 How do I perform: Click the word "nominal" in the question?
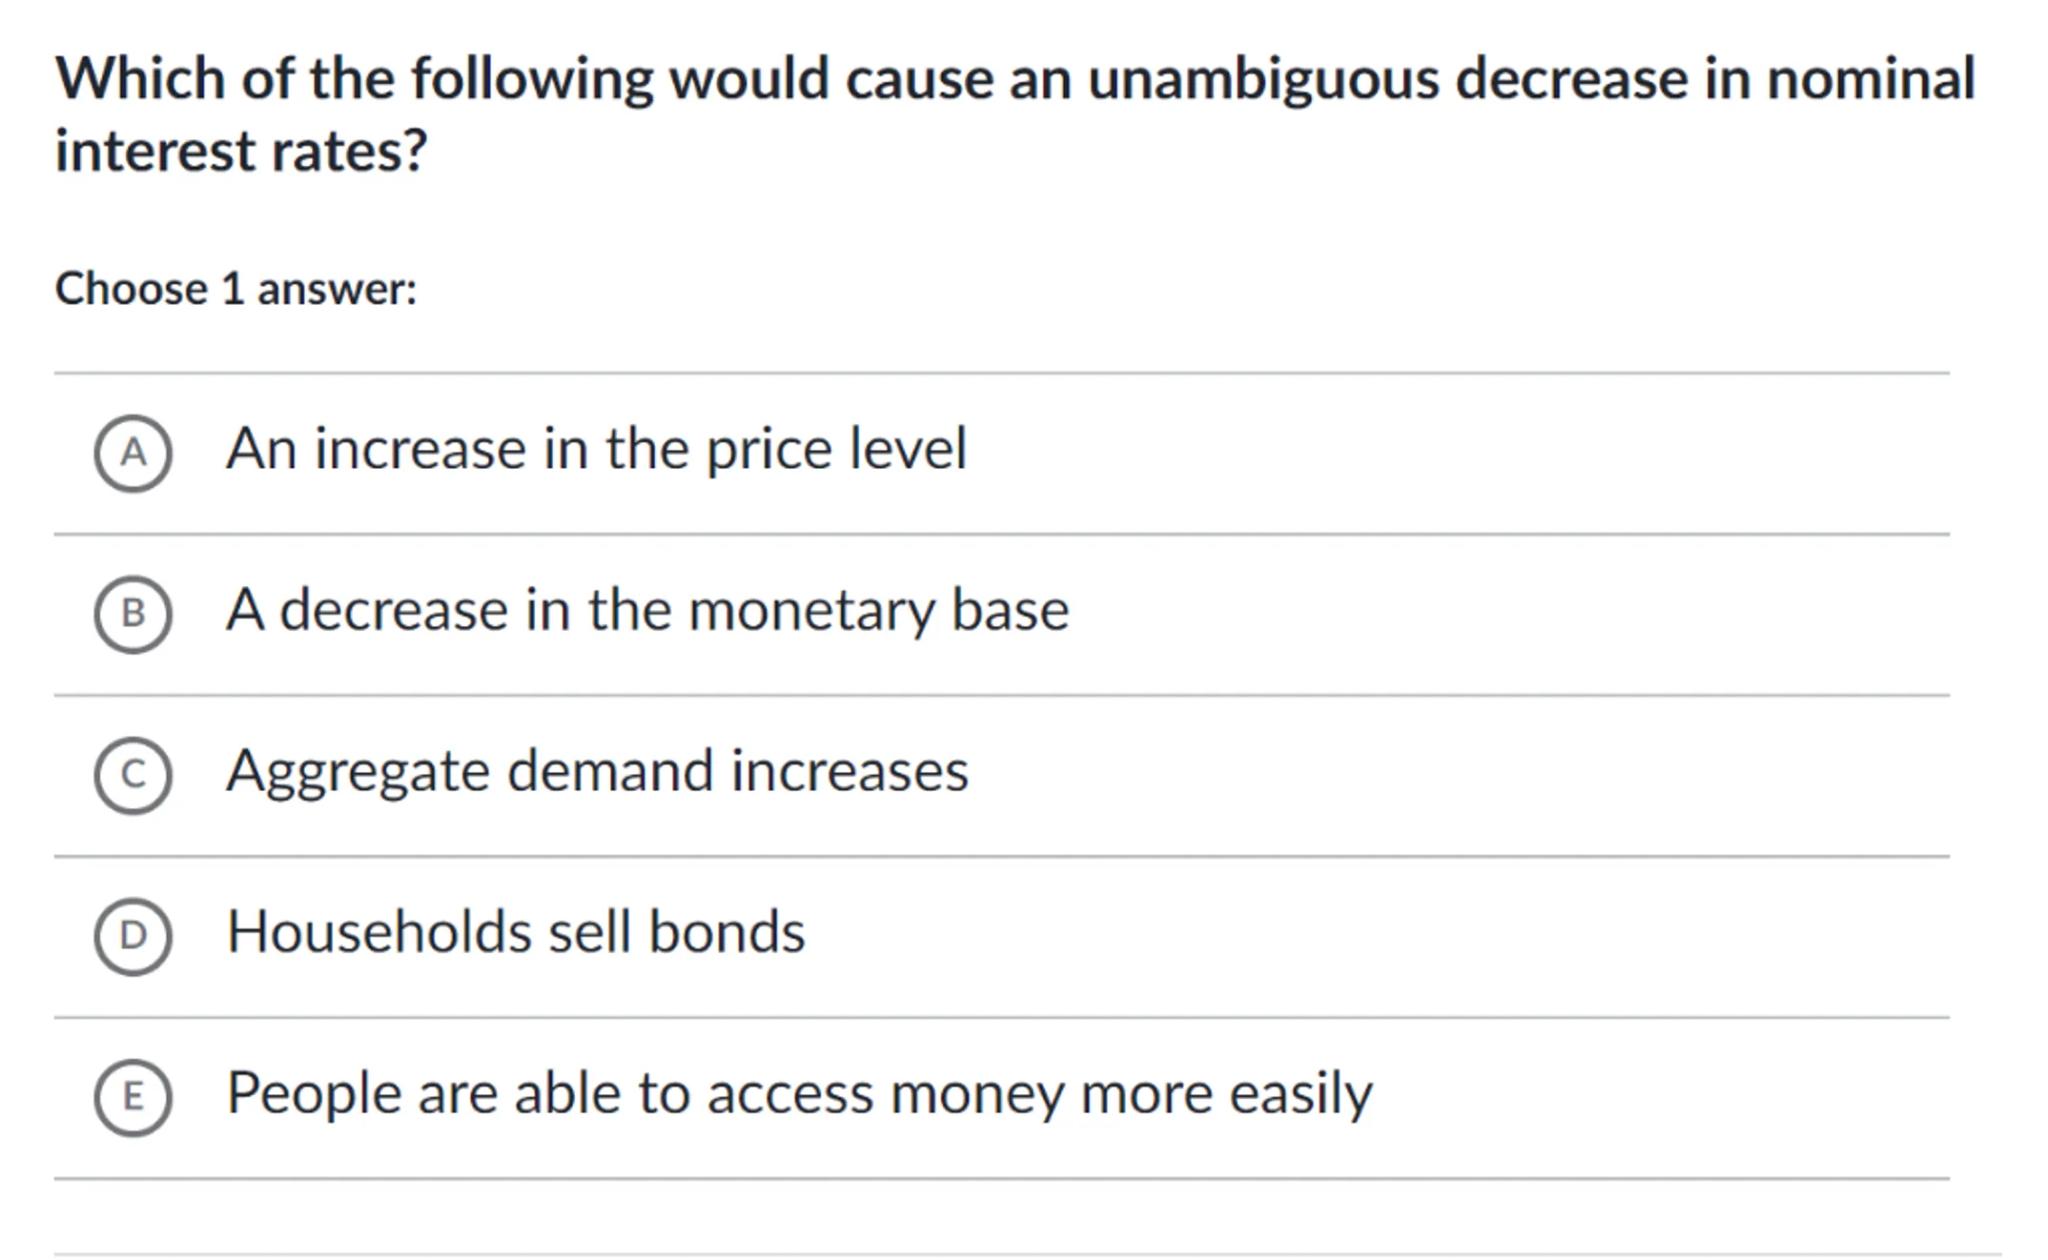click(1870, 79)
